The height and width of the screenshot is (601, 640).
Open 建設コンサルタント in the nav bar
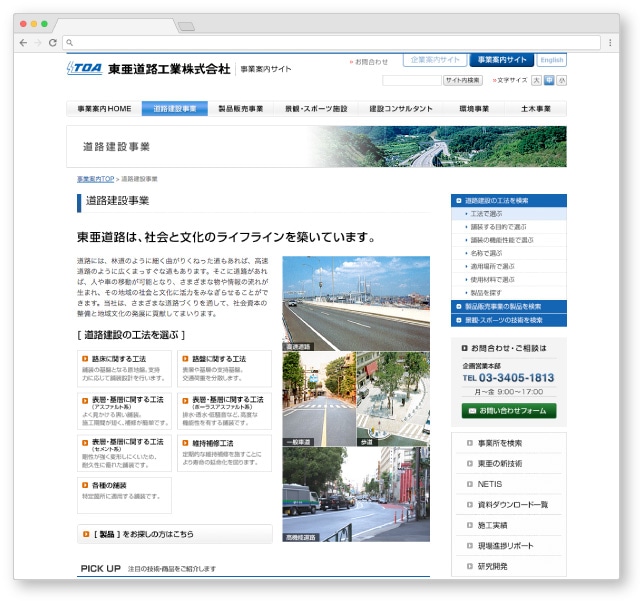(401, 109)
